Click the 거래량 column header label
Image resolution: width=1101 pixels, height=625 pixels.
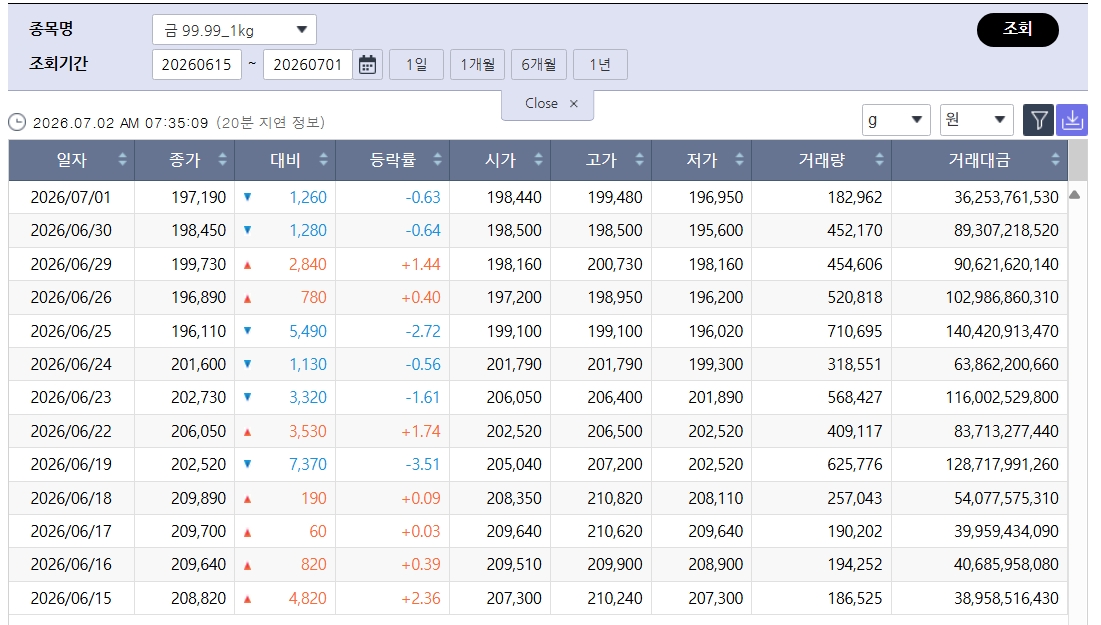[x=822, y=160]
